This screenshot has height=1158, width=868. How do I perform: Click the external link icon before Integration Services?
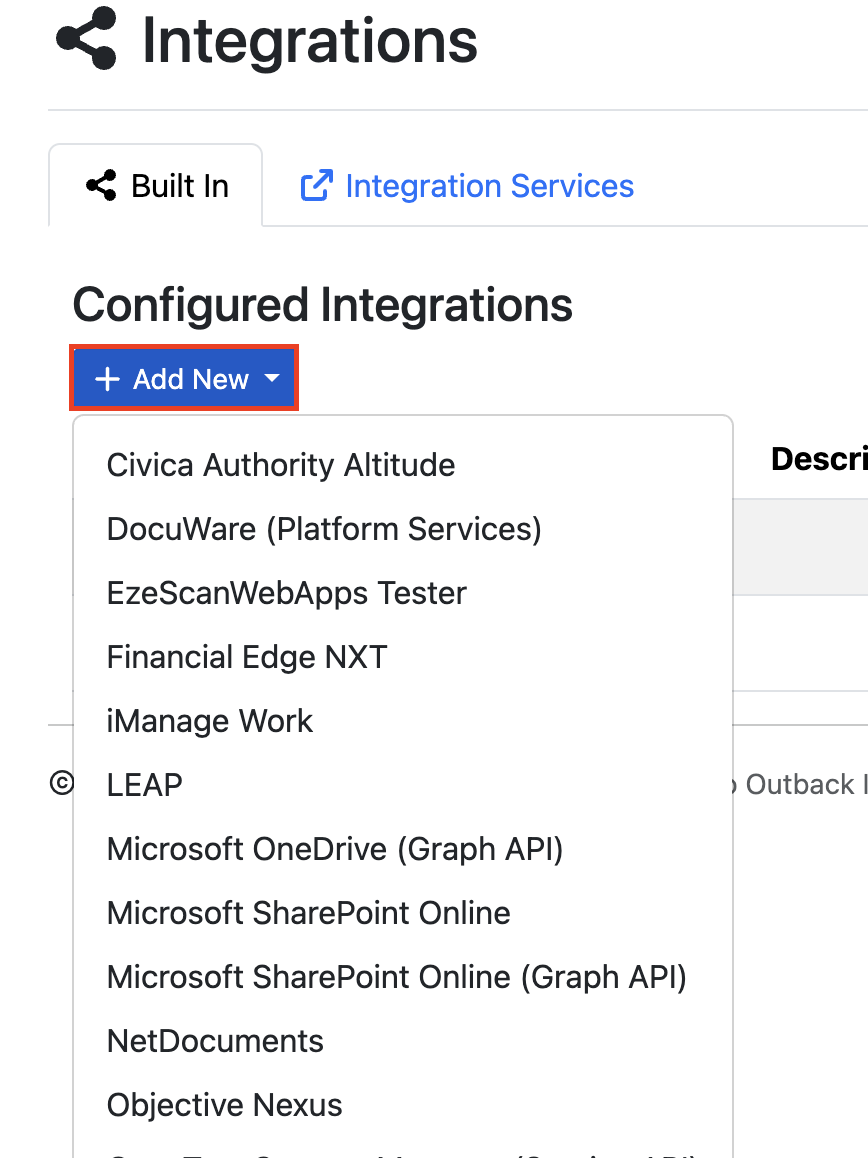[x=316, y=185]
